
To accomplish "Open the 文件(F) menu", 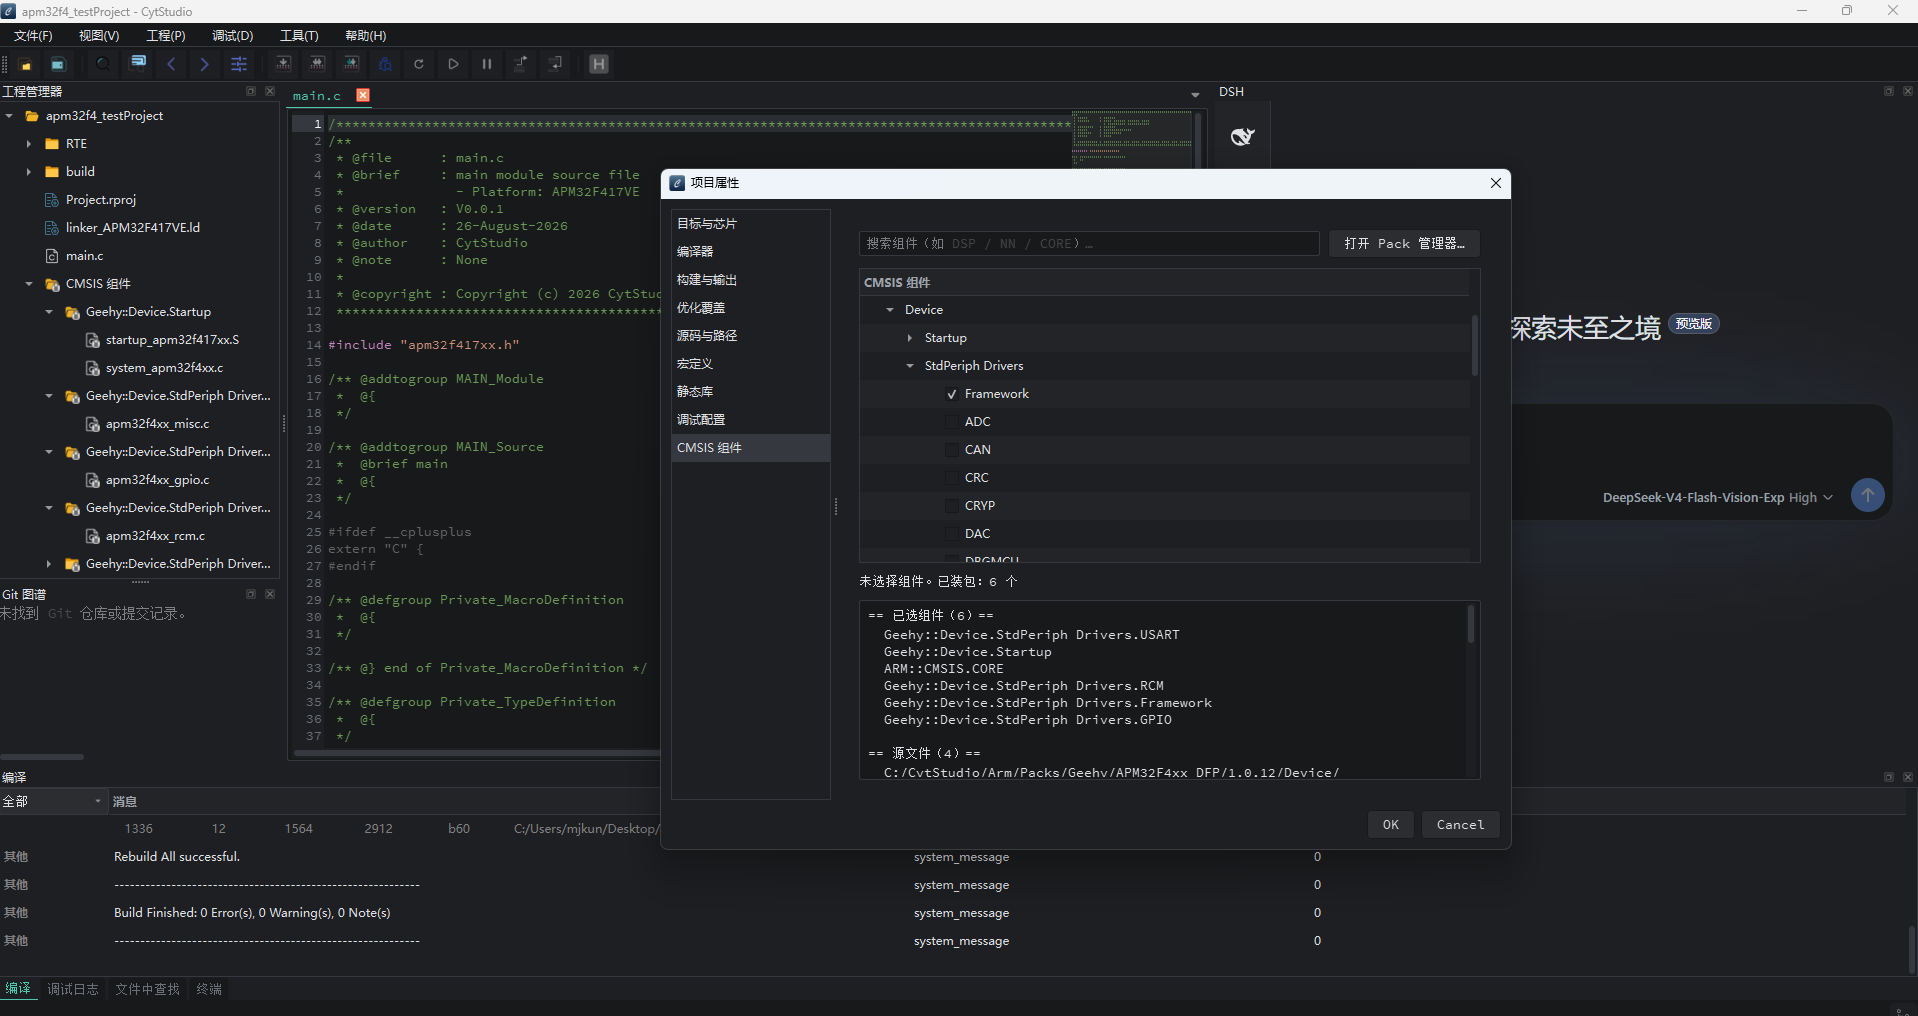I will (x=33, y=36).
